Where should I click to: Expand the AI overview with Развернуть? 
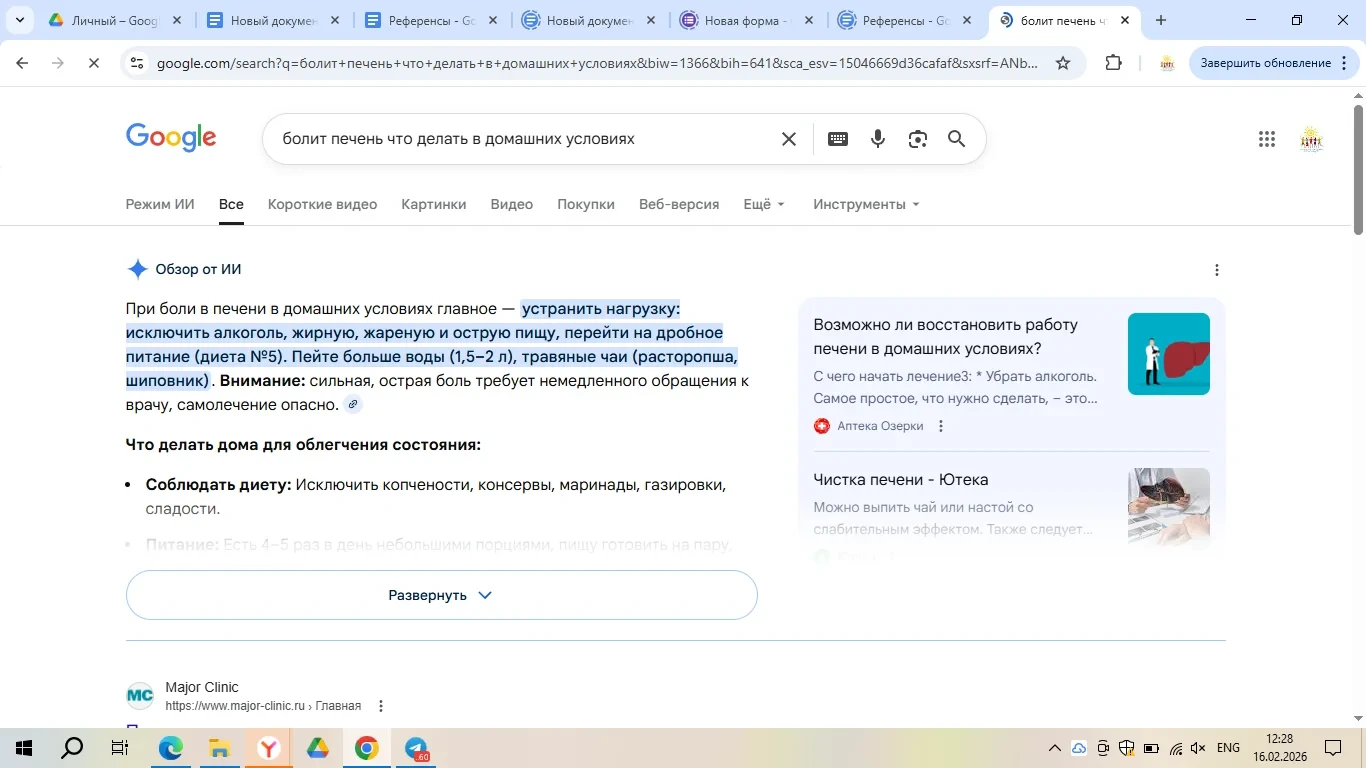tap(441, 595)
